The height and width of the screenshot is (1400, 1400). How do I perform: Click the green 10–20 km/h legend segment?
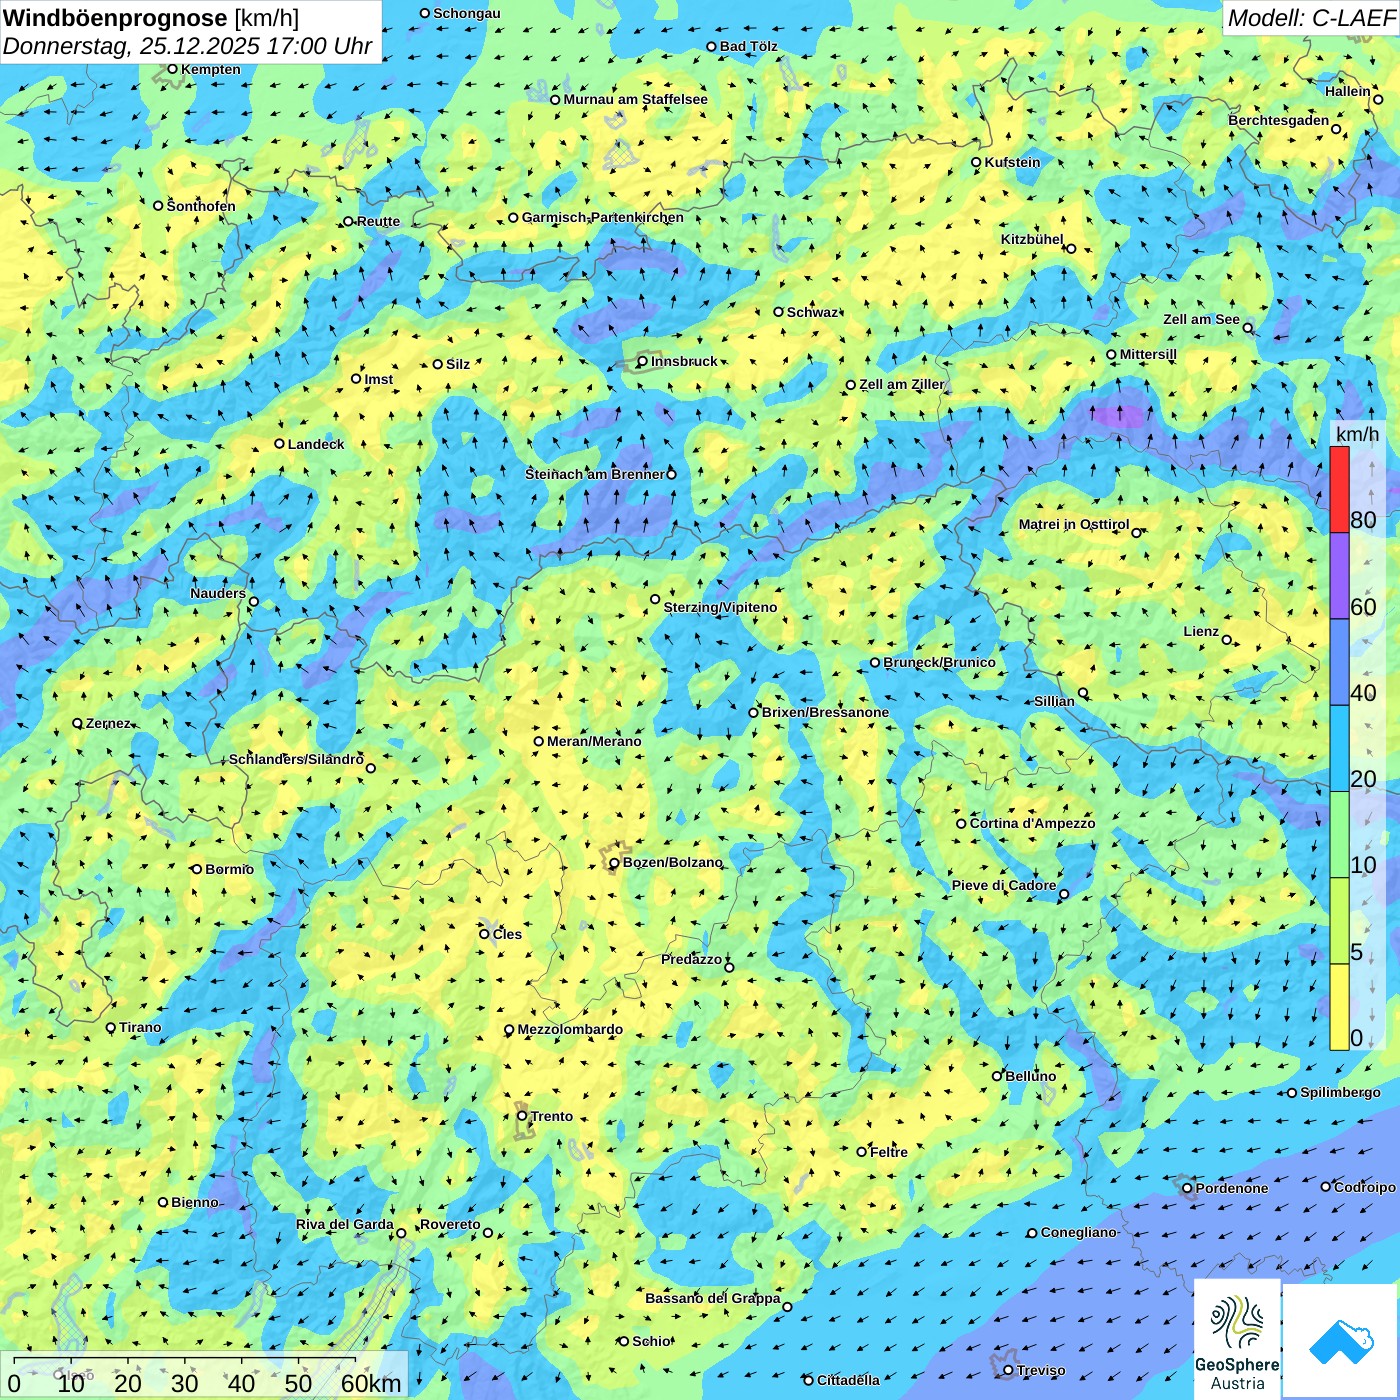click(1339, 835)
